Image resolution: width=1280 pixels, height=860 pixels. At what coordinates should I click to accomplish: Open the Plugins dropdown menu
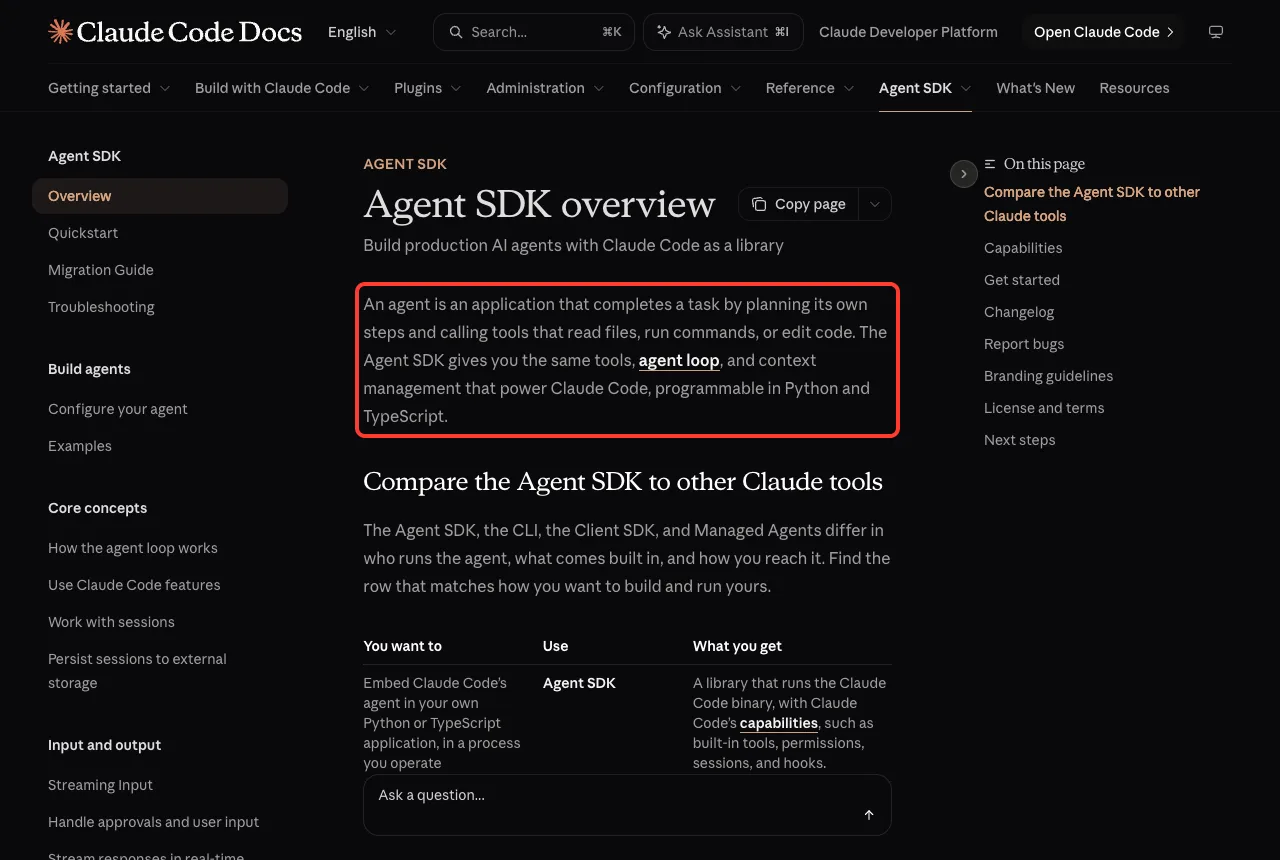428,88
